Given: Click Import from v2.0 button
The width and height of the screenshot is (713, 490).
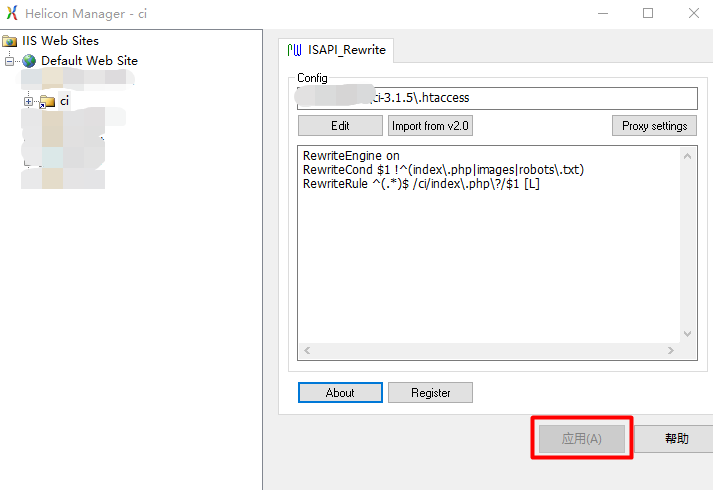Looking at the screenshot, I should point(430,125).
